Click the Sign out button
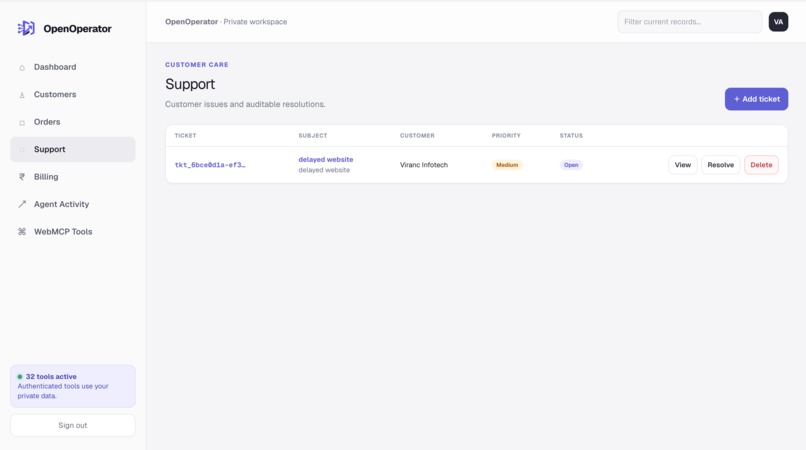This screenshot has height=450, width=806. tap(72, 425)
